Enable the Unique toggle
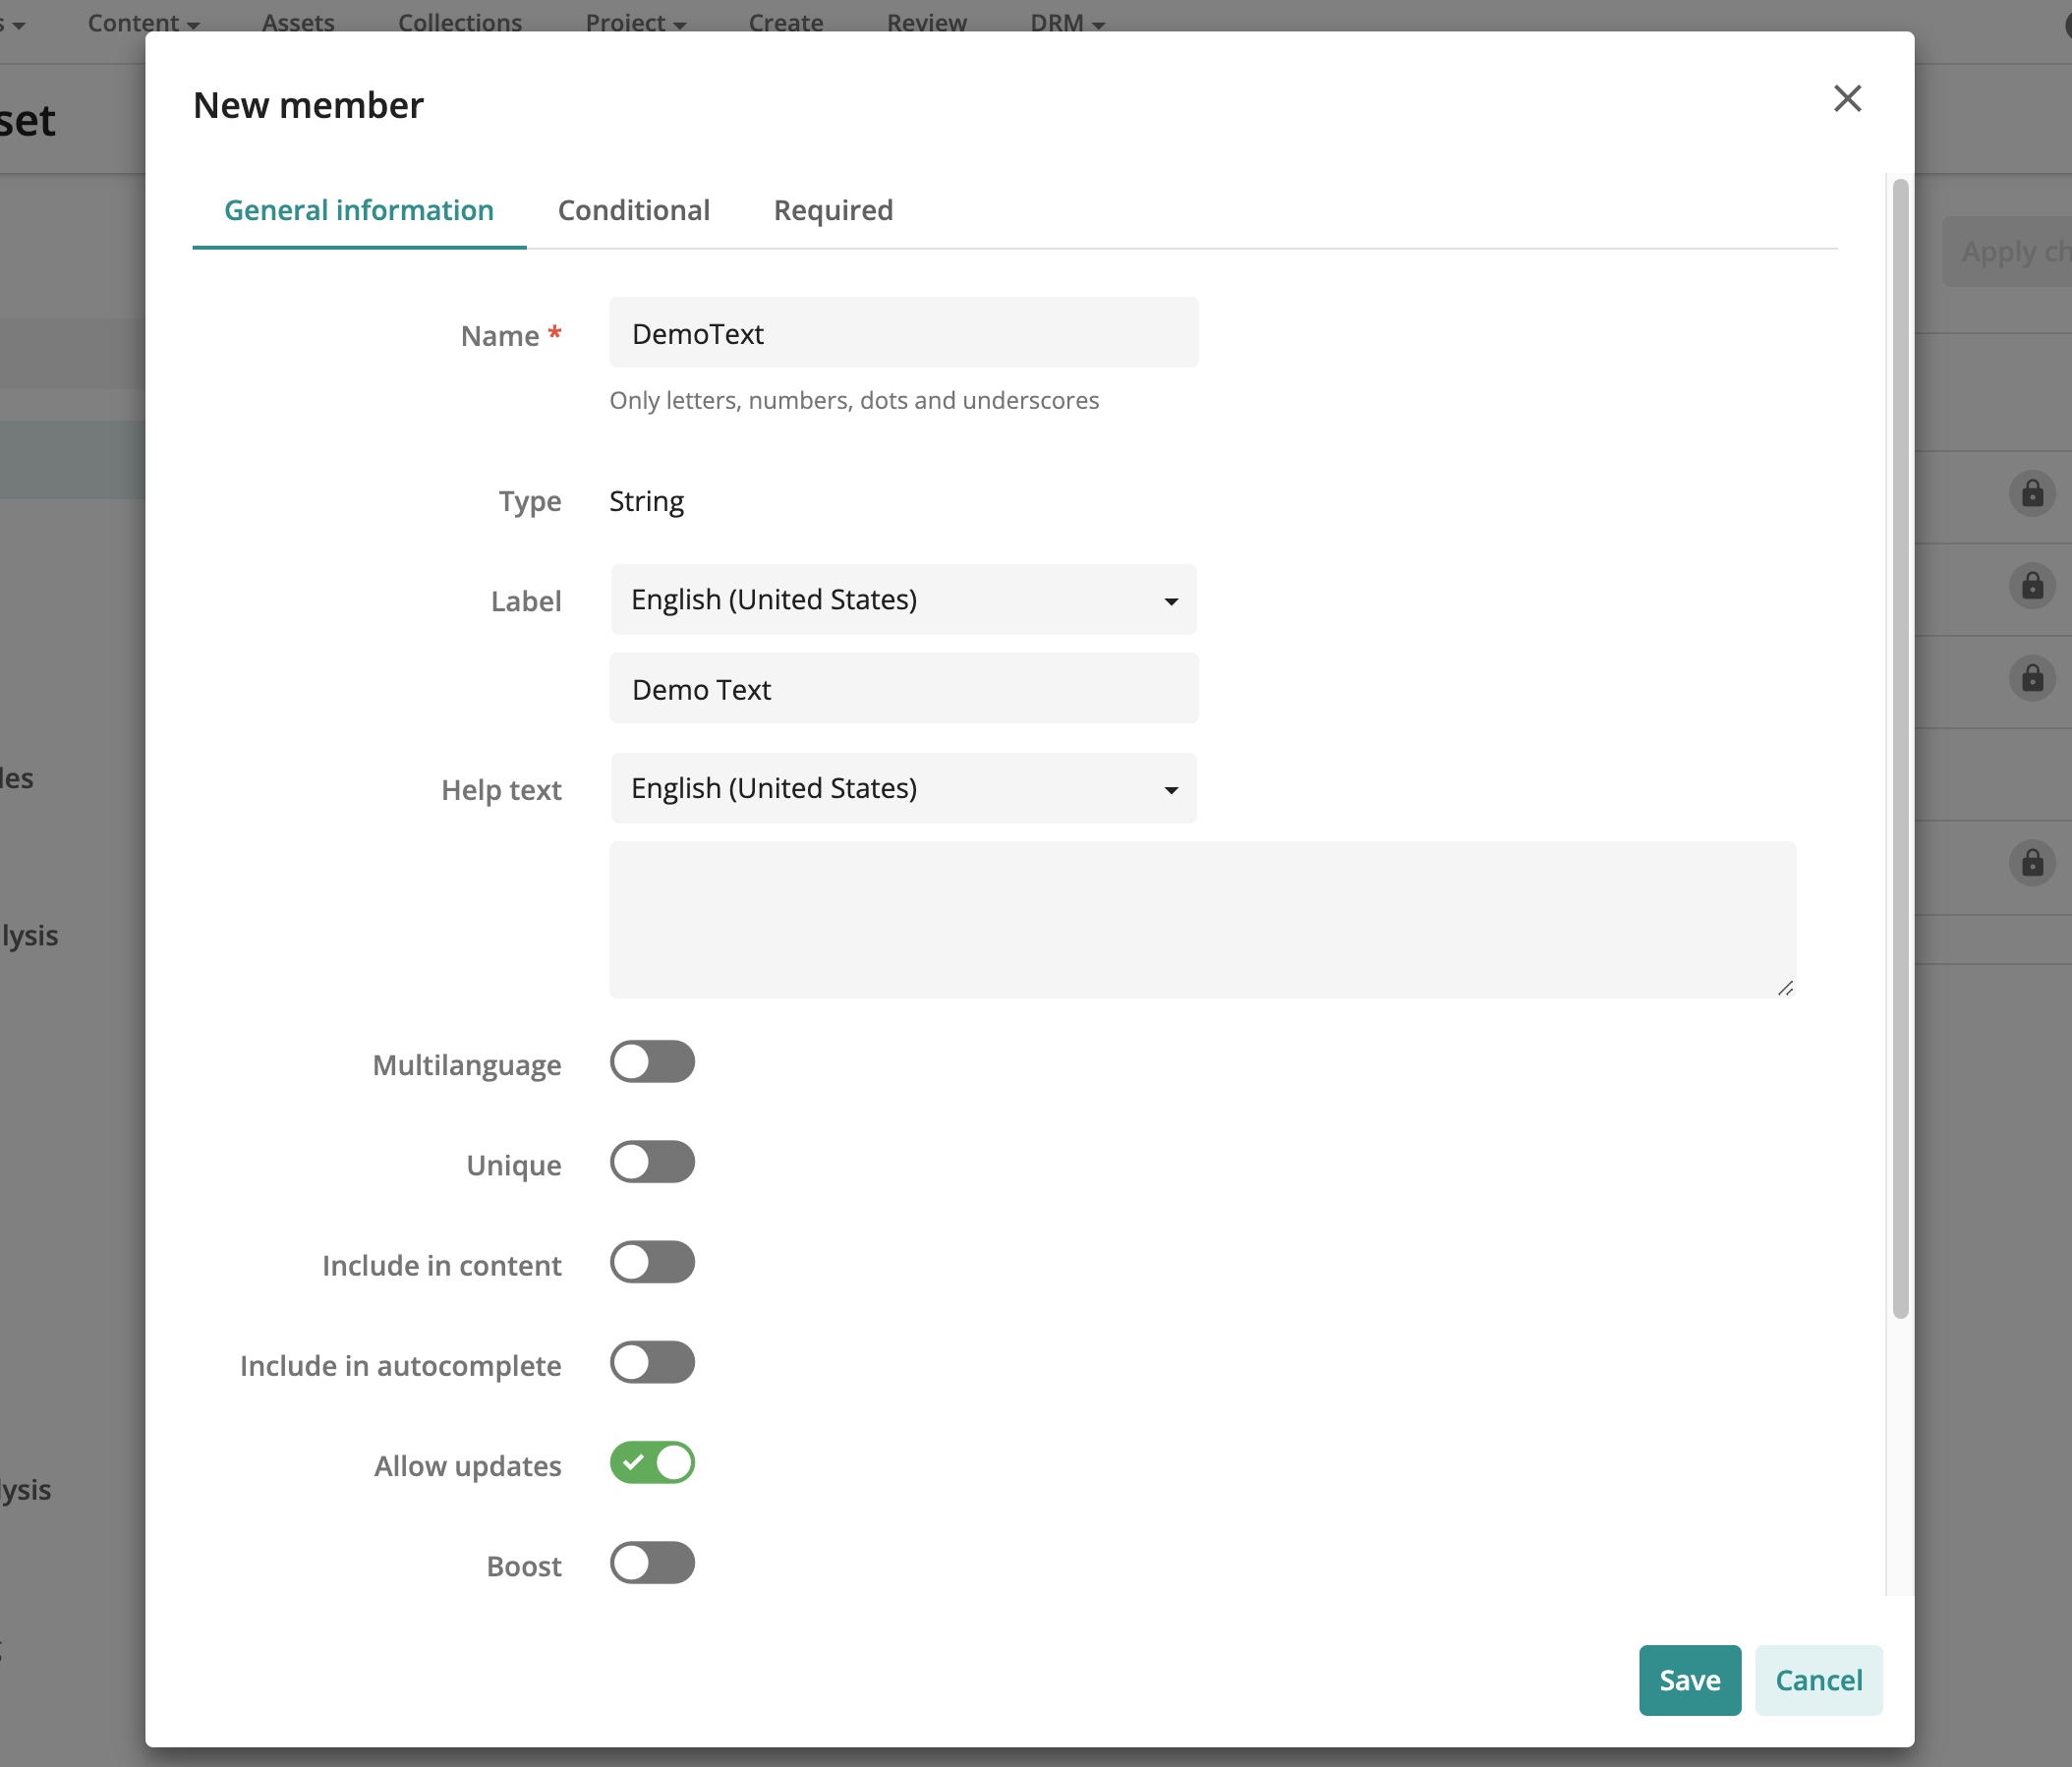 [653, 1162]
